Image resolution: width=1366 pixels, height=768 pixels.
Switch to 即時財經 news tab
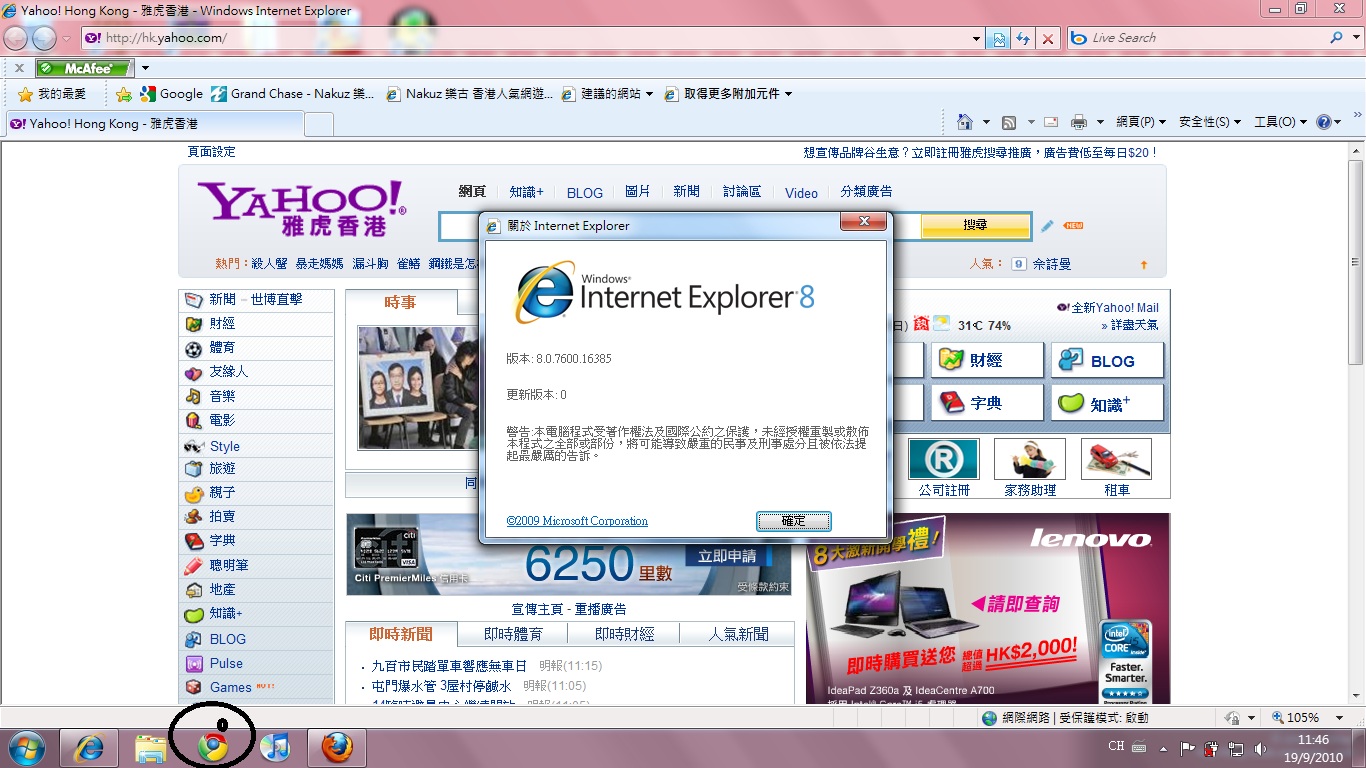pyautogui.click(x=624, y=634)
